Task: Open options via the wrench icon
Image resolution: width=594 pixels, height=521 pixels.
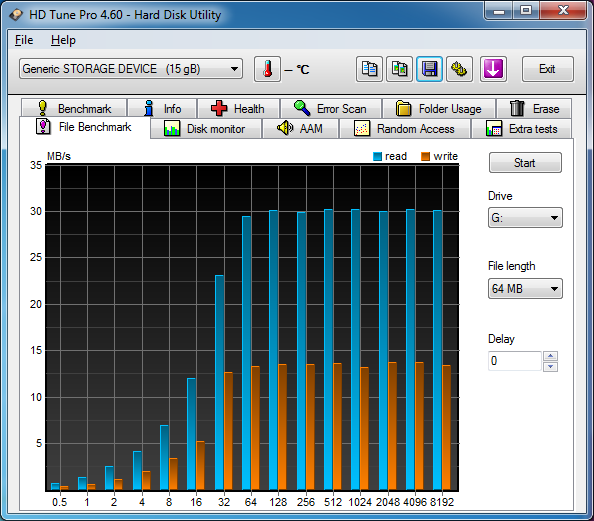Action: (x=459, y=69)
